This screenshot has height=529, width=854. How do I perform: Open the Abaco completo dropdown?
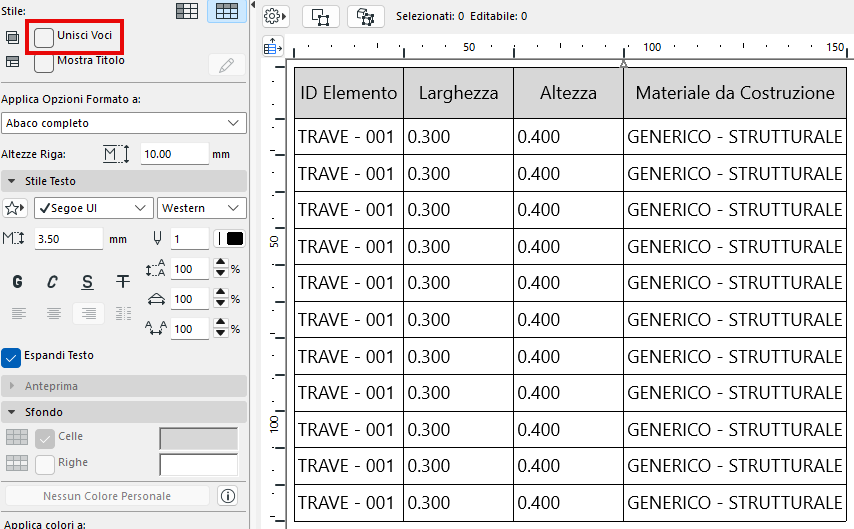pos(124,123)
